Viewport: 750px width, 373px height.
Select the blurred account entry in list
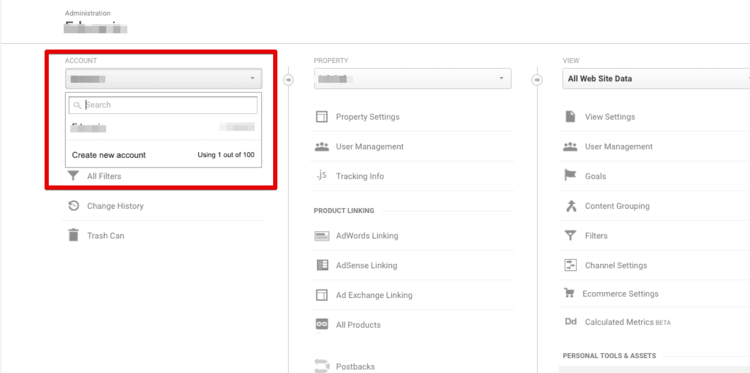pyautogui.click(x=163, y=127)
